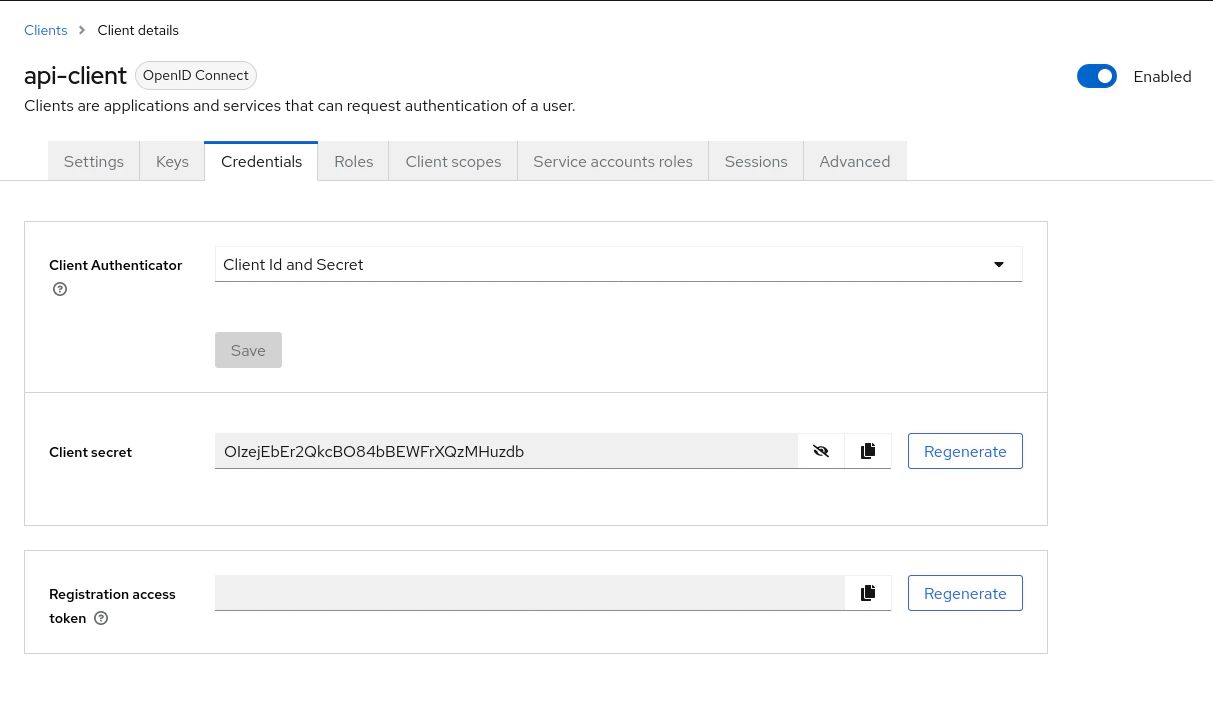Click the registration access token field
1213x723 pixels.
coord(530,593)
